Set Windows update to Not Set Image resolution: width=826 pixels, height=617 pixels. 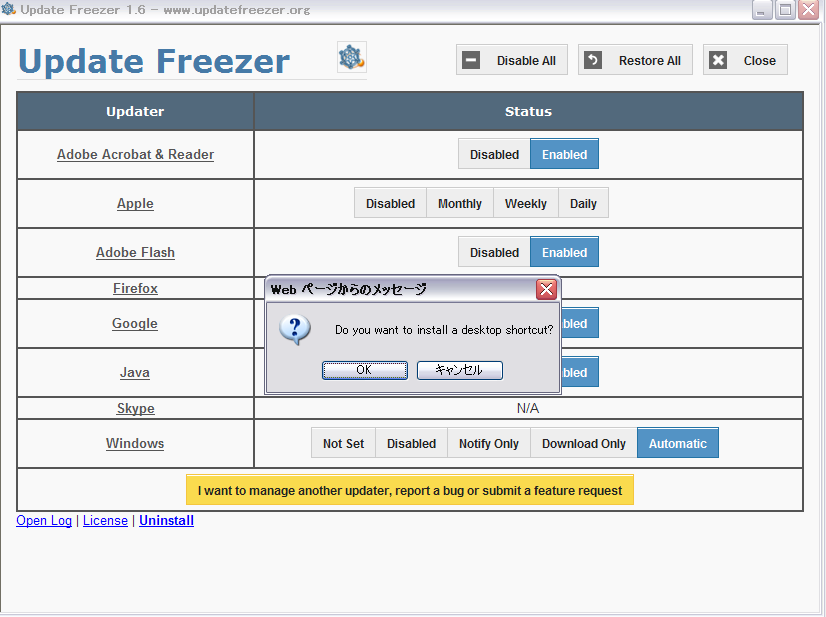point(343,443)
